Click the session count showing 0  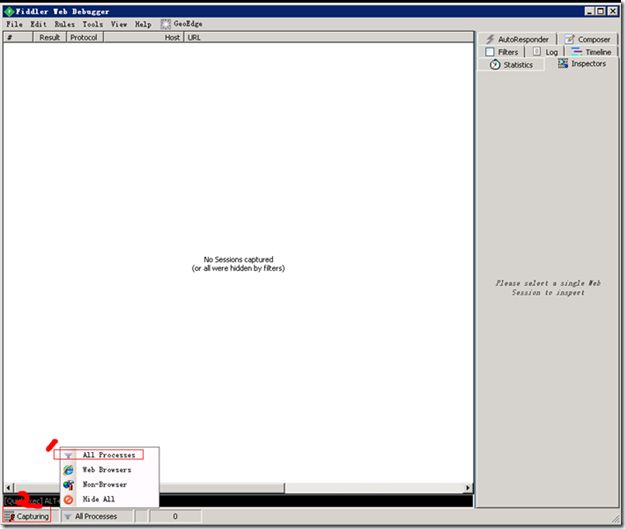(x=175, y=517)
